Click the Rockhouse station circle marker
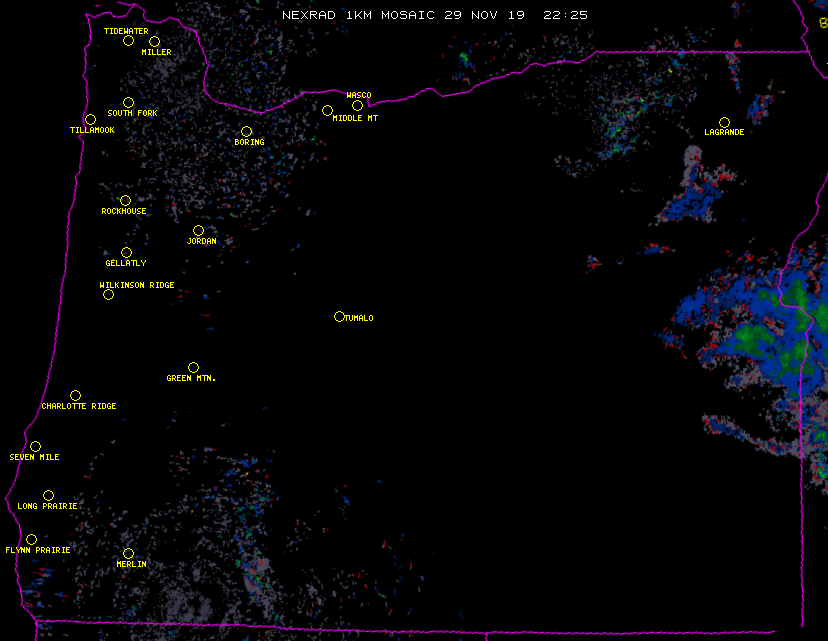Viewport: 828px width, 641px height. 125,200
